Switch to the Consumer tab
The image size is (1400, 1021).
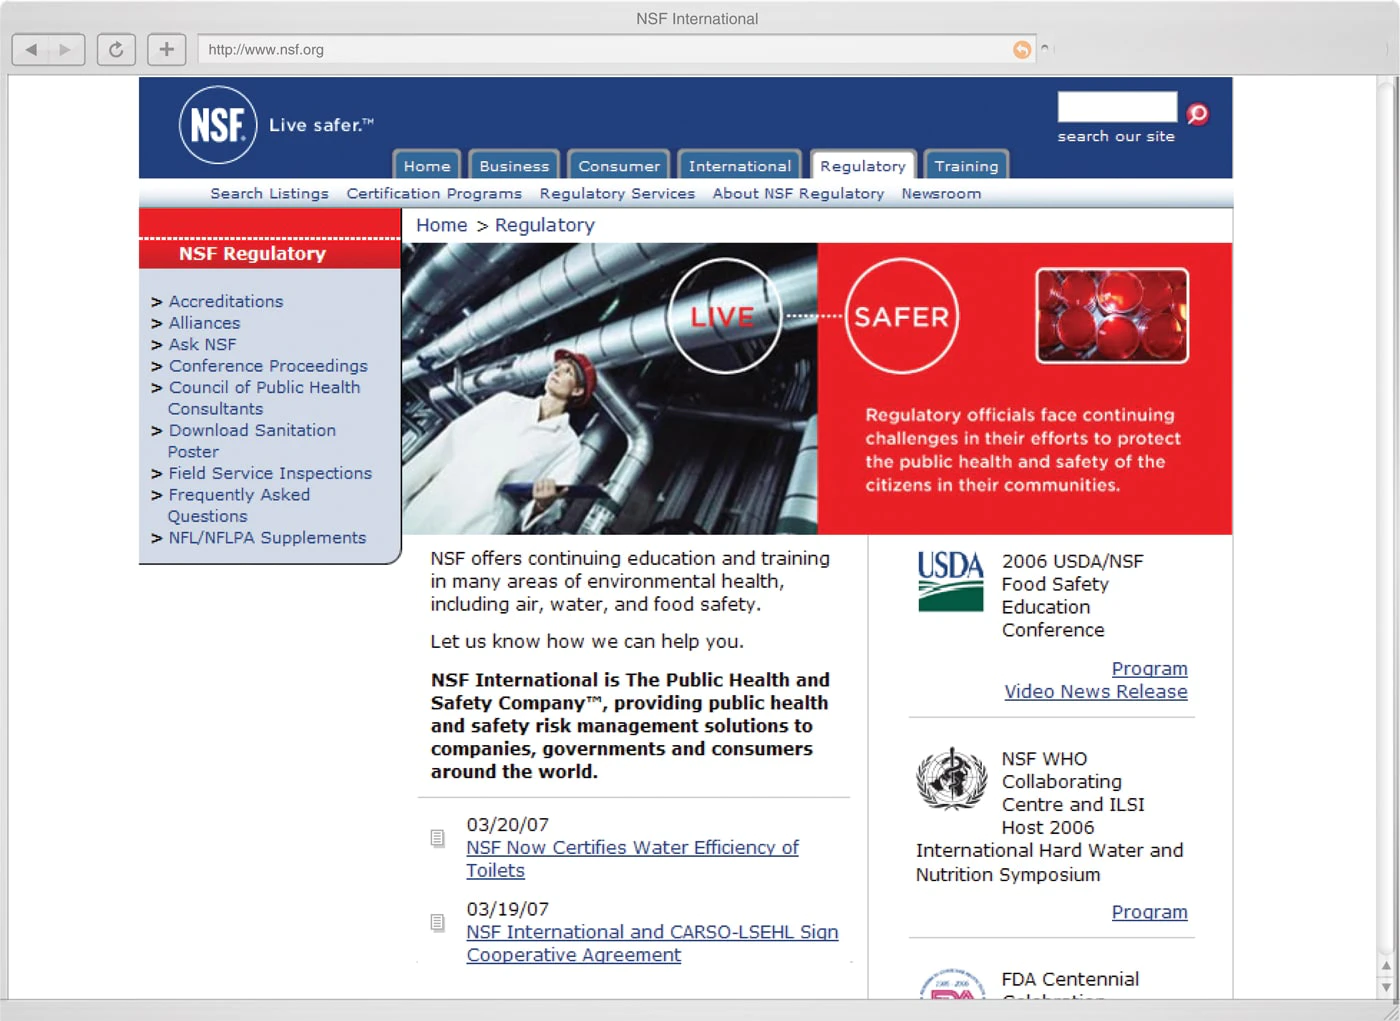[618, 165]
